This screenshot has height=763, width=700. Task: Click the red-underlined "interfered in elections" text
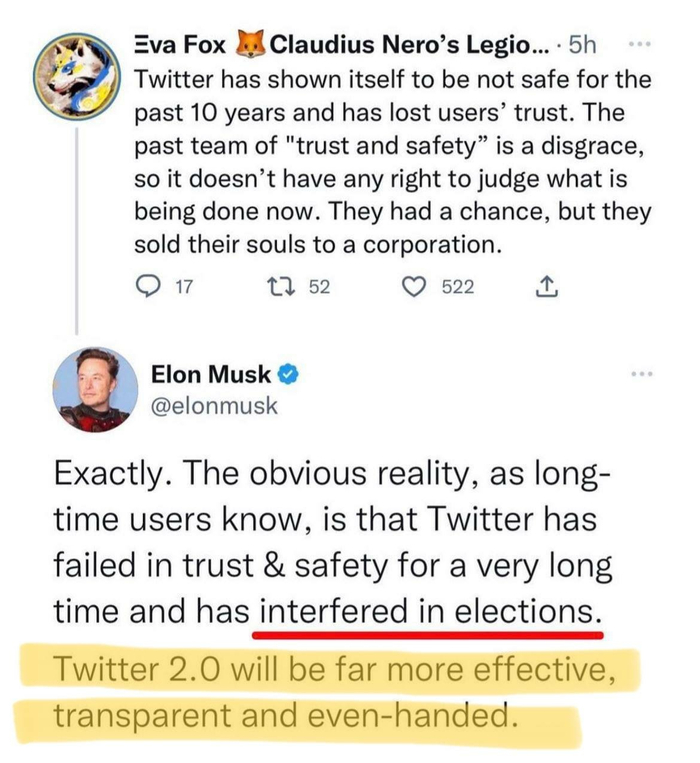click(430, 610)
